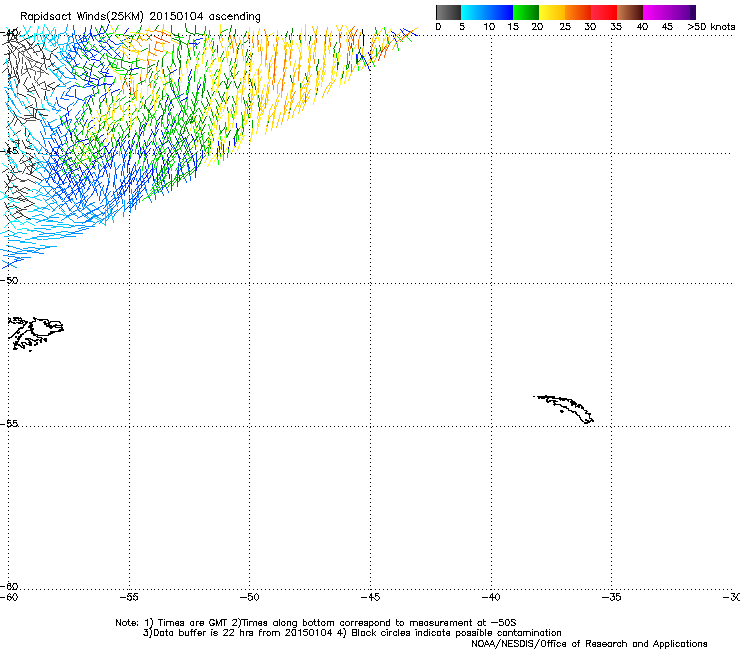Click the green 15-20 knots legend color
Viewport: 740px width, 650px height.
pyautogui.click(x=526, y=12)
